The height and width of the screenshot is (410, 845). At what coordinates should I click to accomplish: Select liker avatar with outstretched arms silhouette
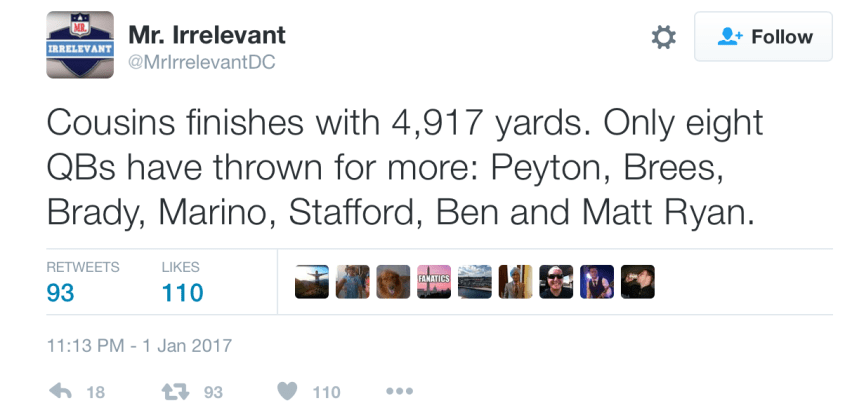(311, 282)
